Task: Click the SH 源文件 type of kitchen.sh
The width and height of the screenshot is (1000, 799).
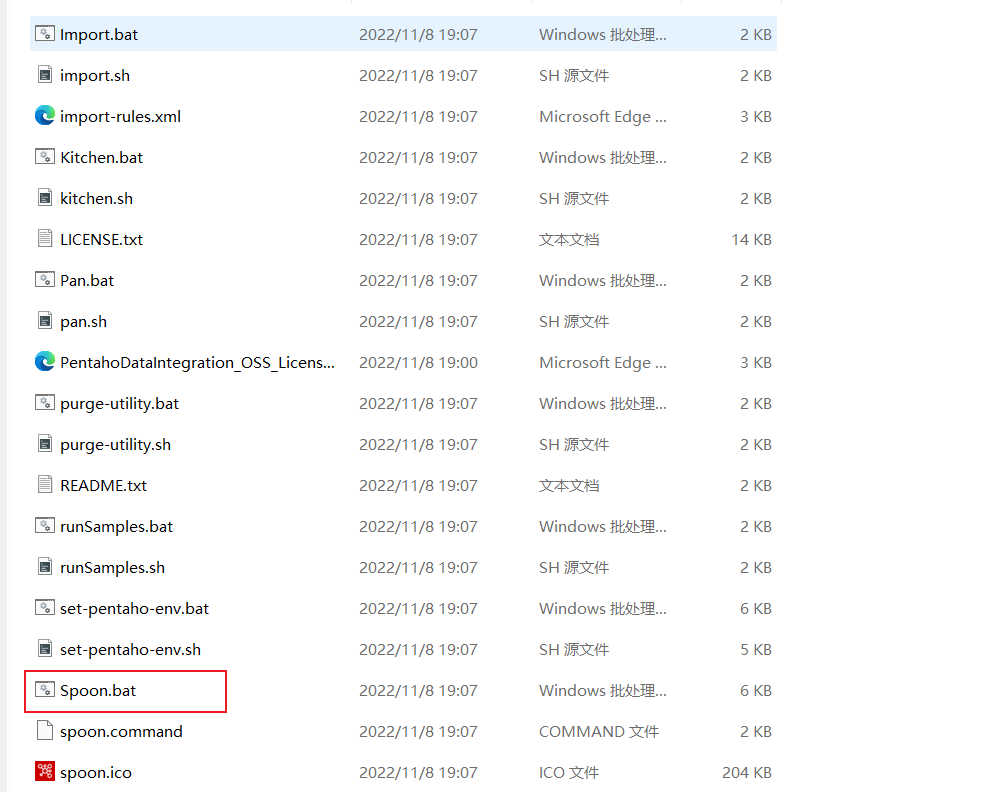Action: [x=574, y=198]
